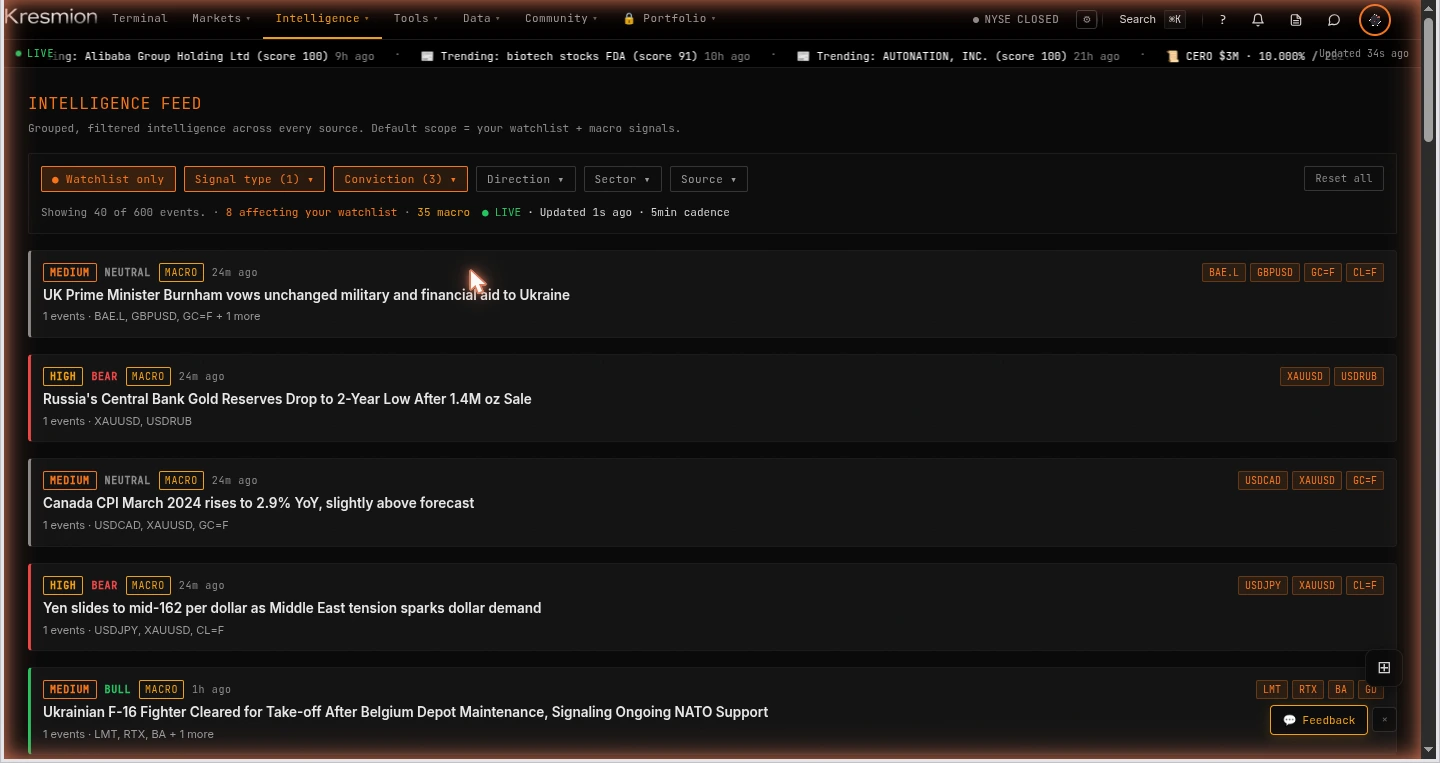Open the Ukrainian F-16 Fighter headline
The image size is (1440, 763).
[405, 712]
